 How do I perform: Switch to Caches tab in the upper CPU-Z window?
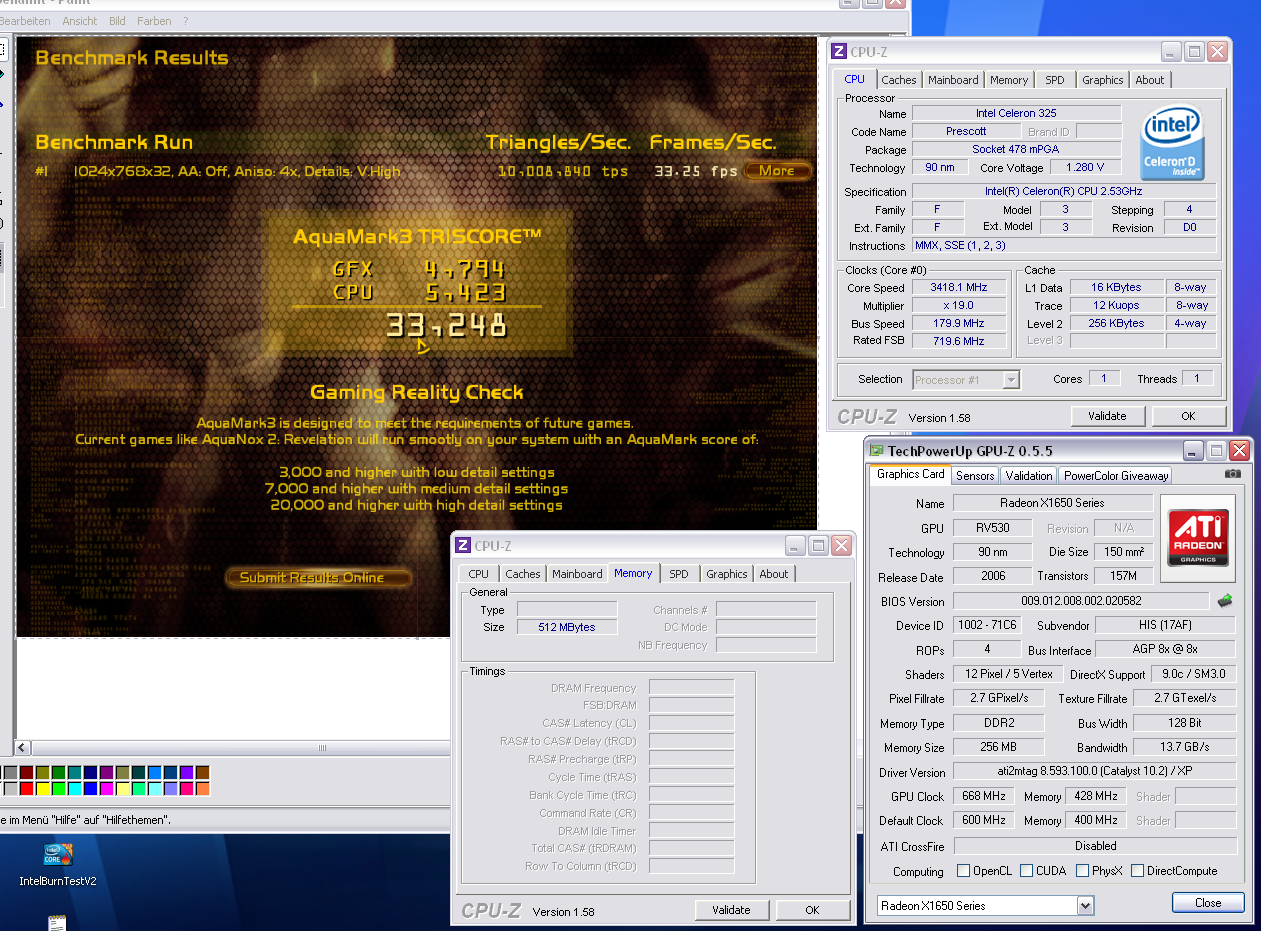click(x=899, y=80)
